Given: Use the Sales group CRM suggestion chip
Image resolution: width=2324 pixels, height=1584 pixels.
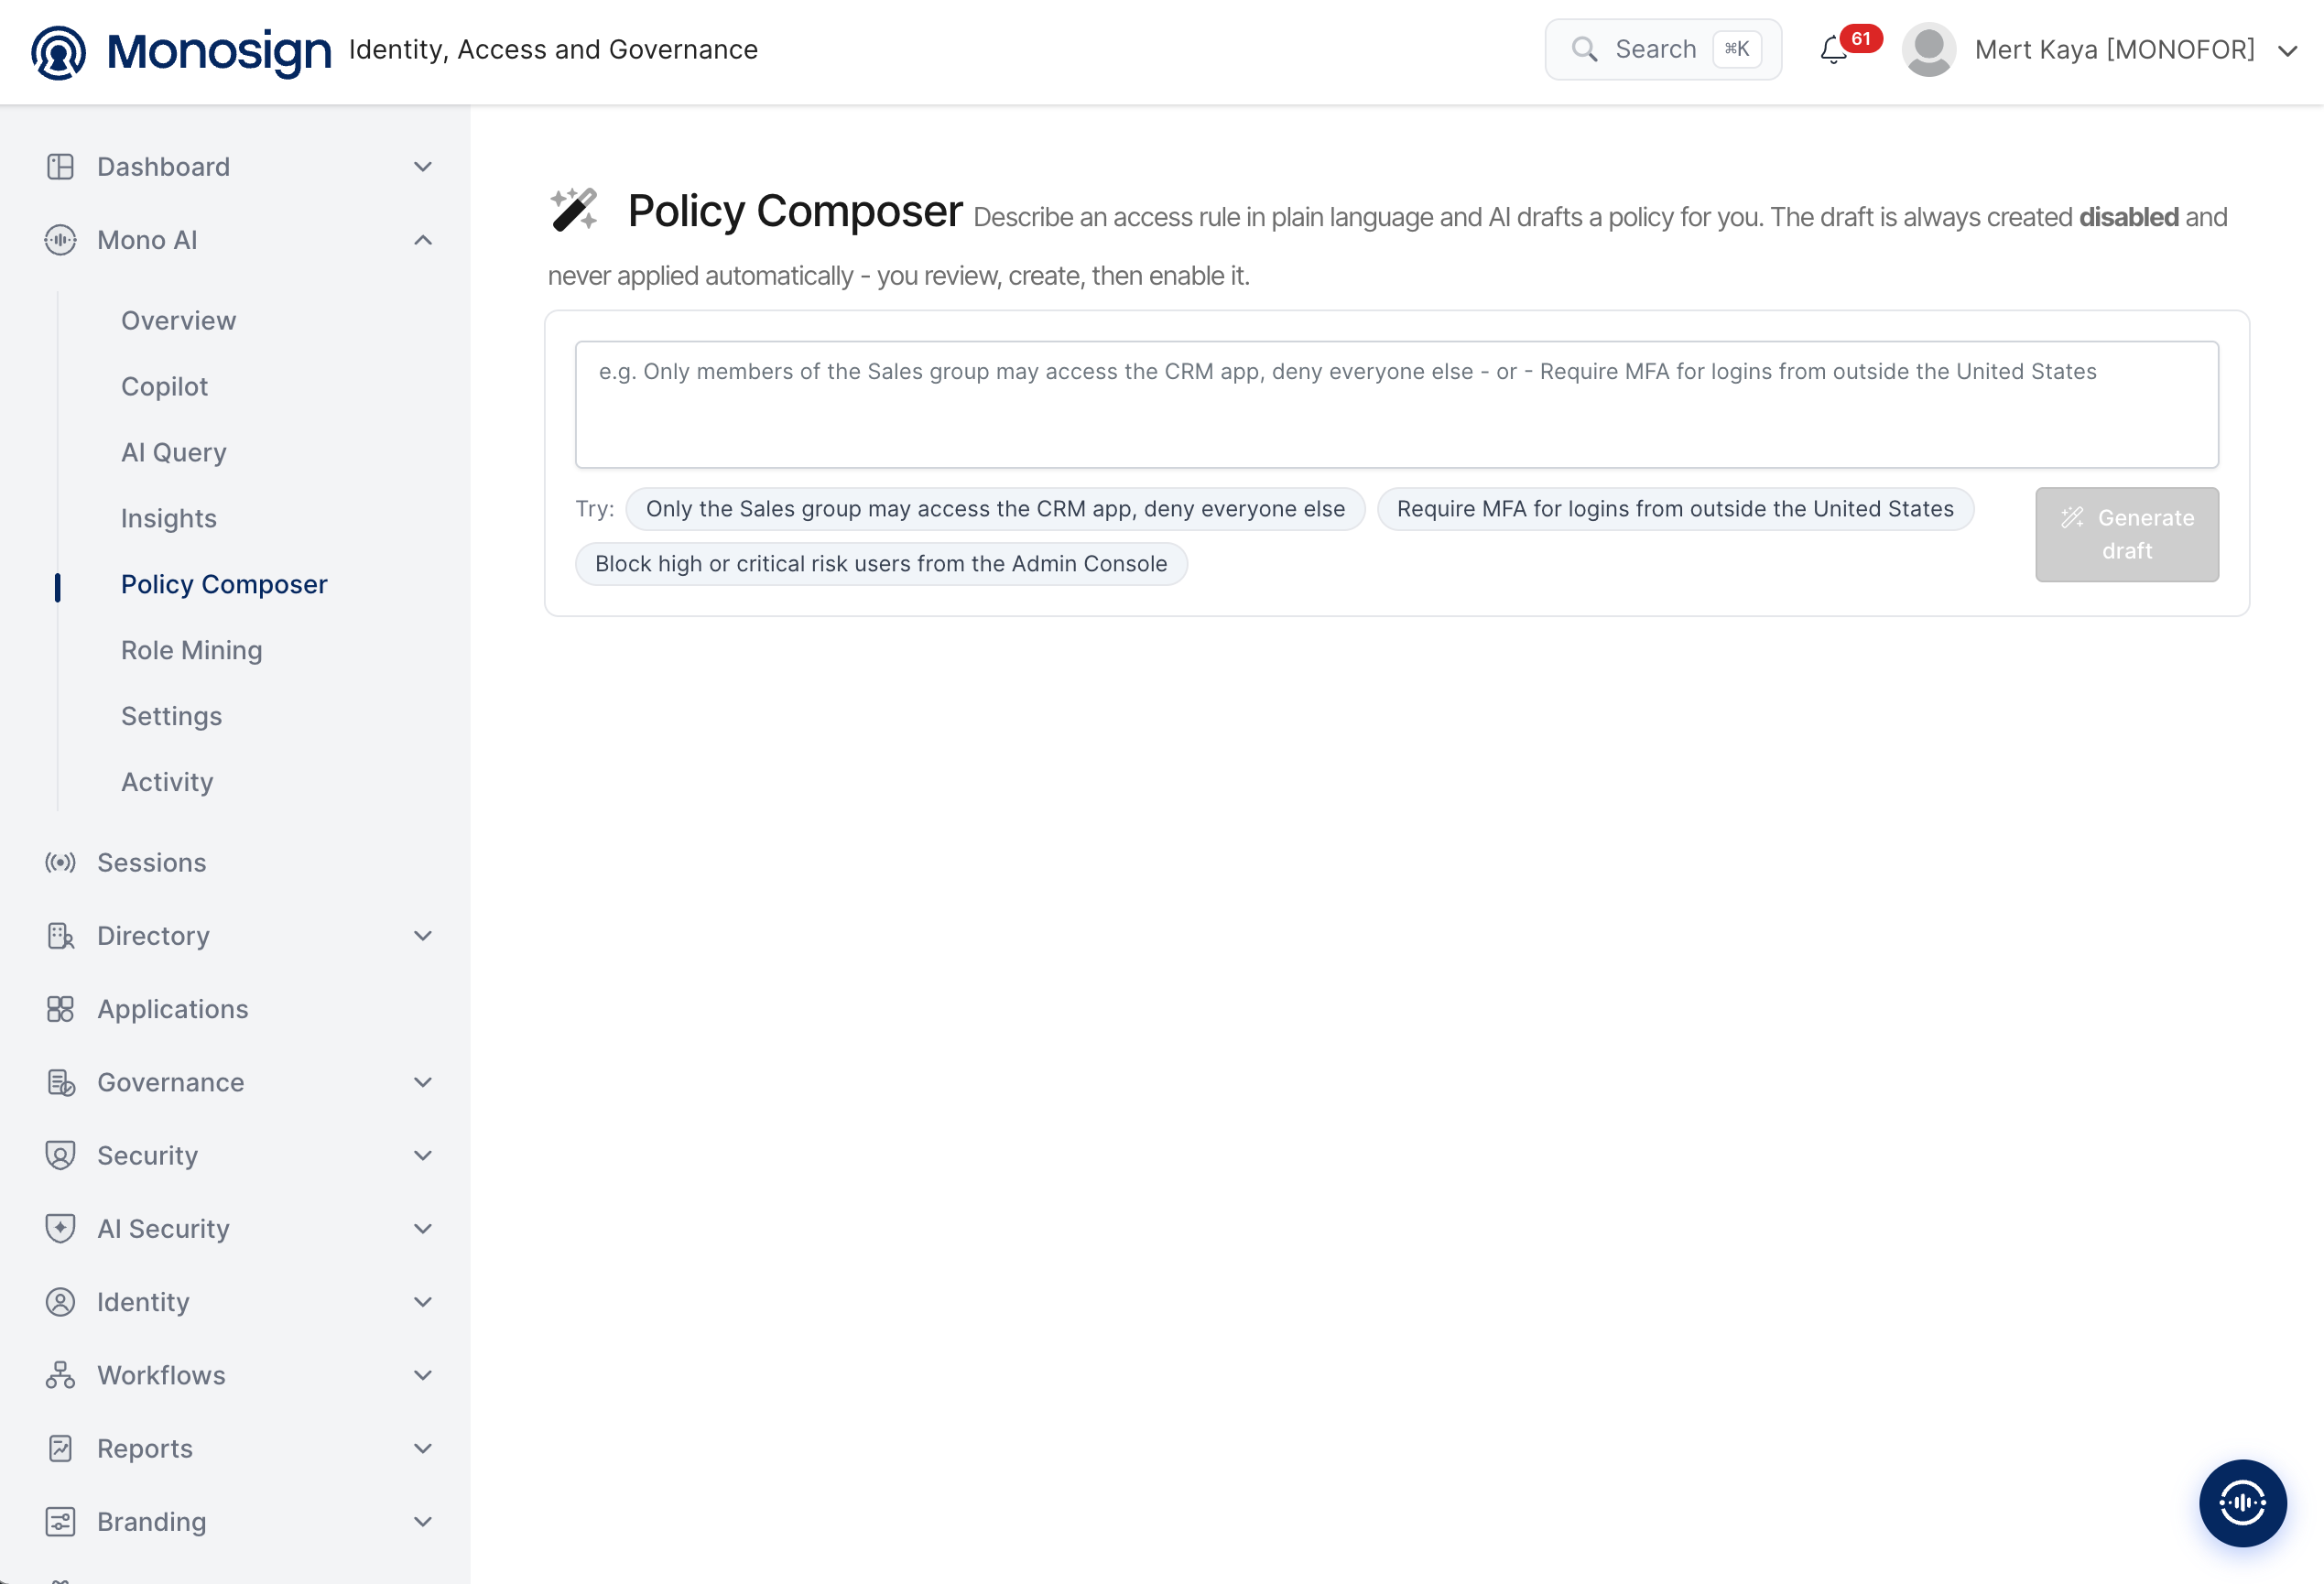Looking at the screenshot, I should coord(995,508).
